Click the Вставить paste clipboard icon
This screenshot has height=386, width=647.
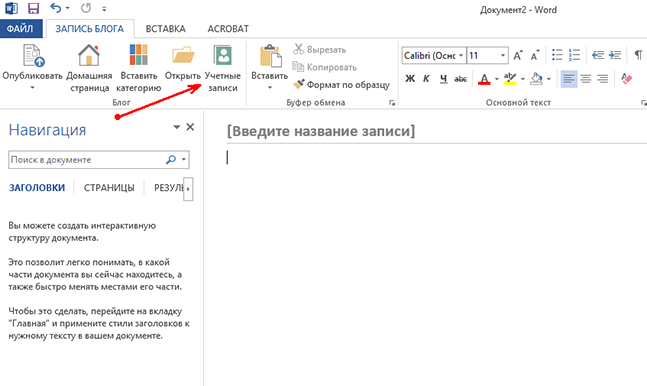[x=270, y=56]
